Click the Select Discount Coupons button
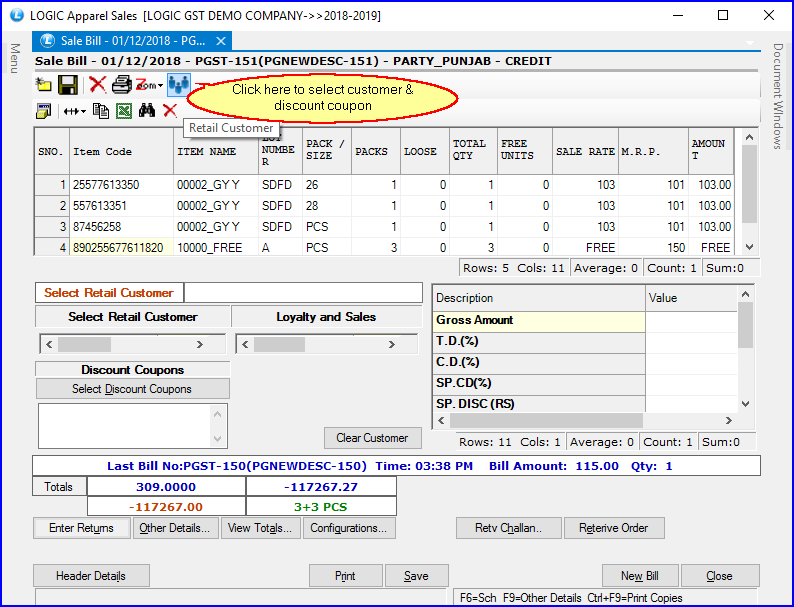Image resolution: width=794 pixels, height=607 pixels. (x=132, y=389)
